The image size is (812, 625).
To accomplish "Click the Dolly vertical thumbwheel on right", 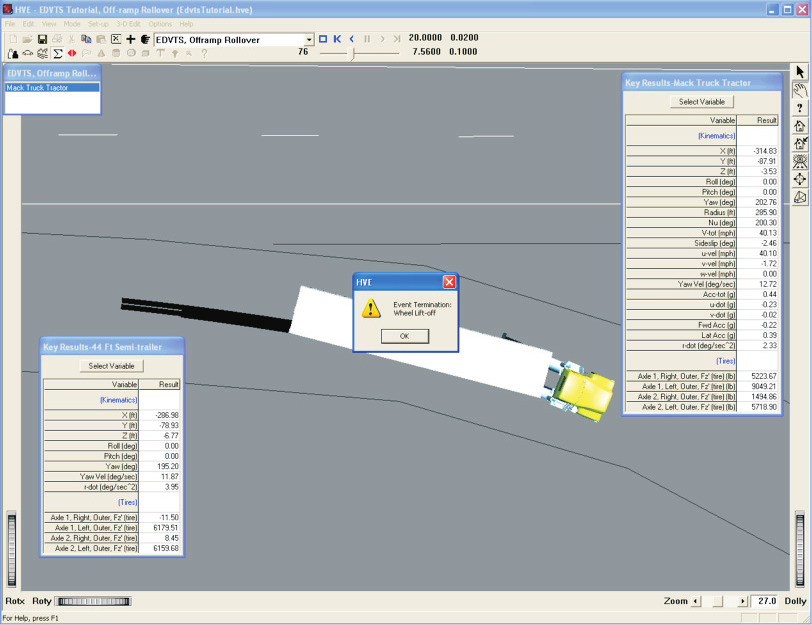I will click(800, 549).
